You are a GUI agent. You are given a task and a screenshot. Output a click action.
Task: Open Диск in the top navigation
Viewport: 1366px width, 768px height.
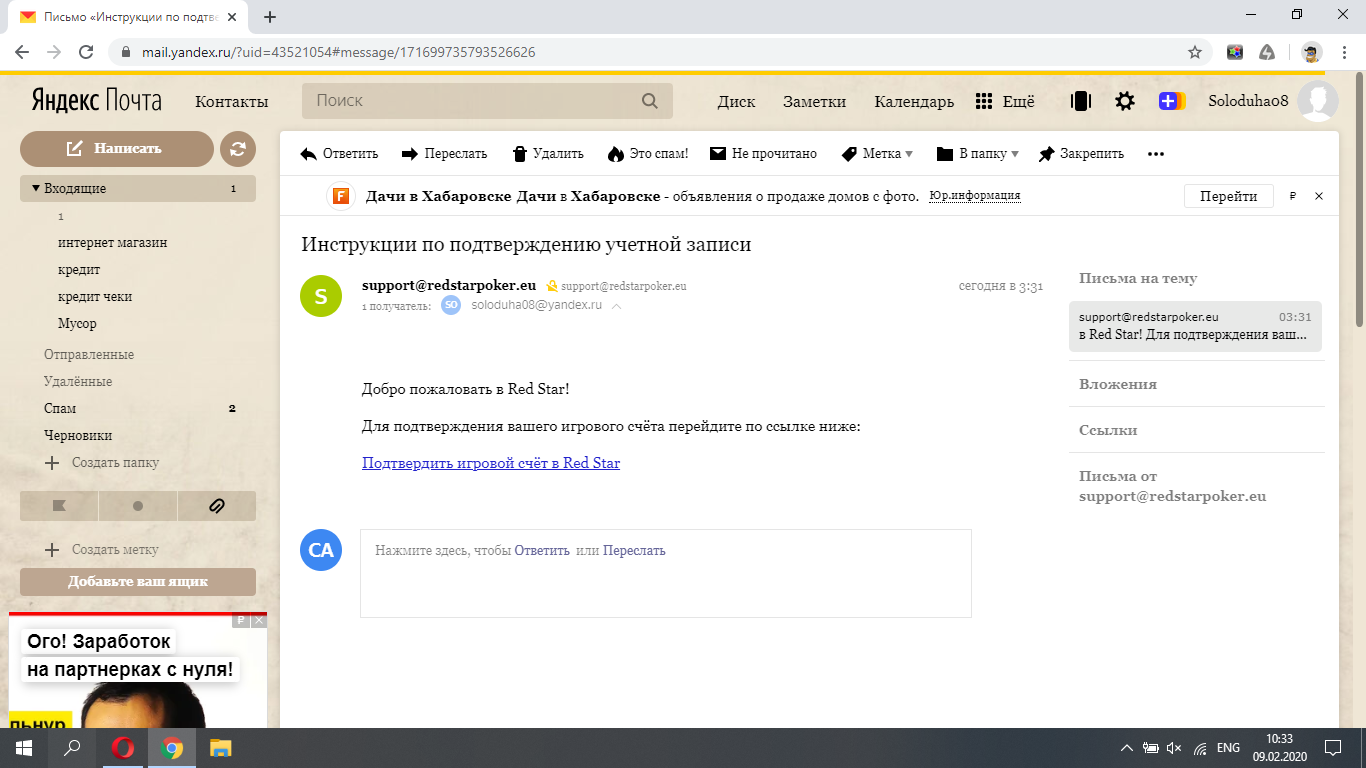[737, 101]
